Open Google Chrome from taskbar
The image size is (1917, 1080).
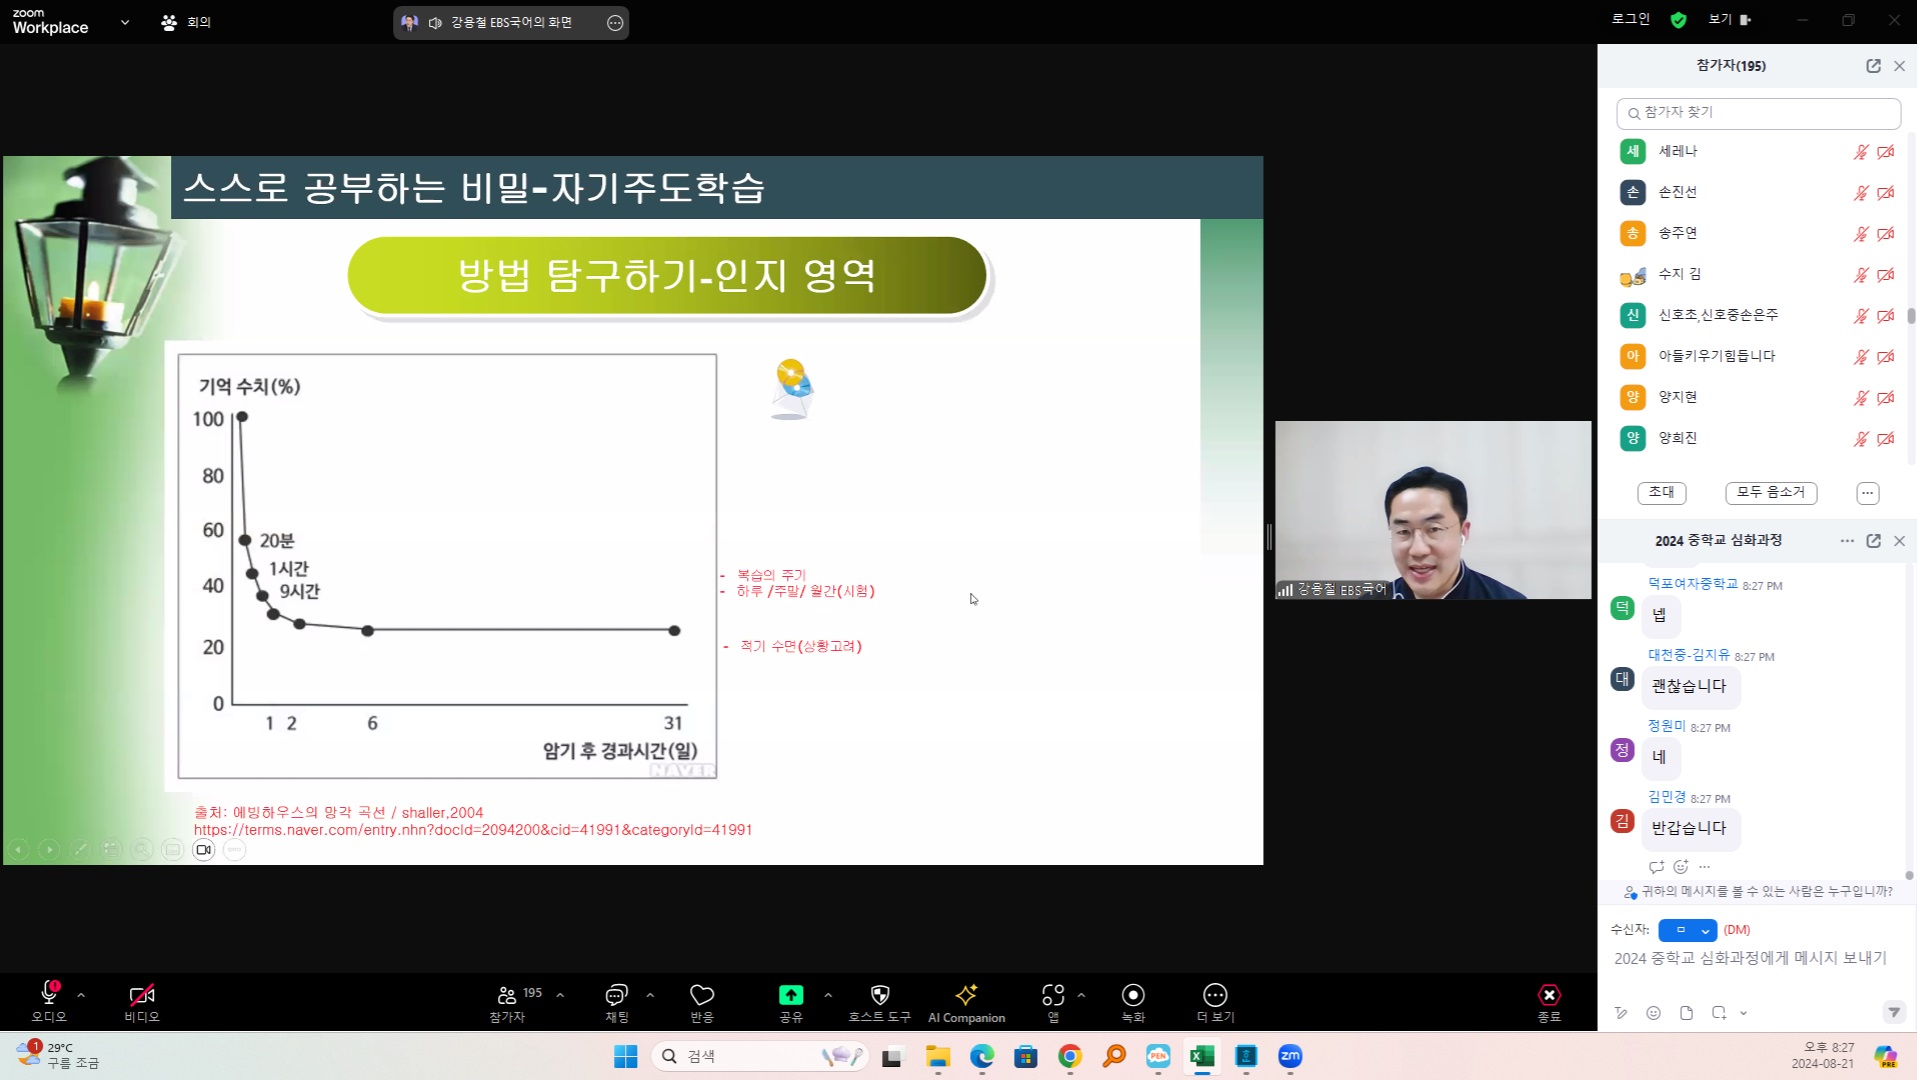click(x=1070, y=1056)
